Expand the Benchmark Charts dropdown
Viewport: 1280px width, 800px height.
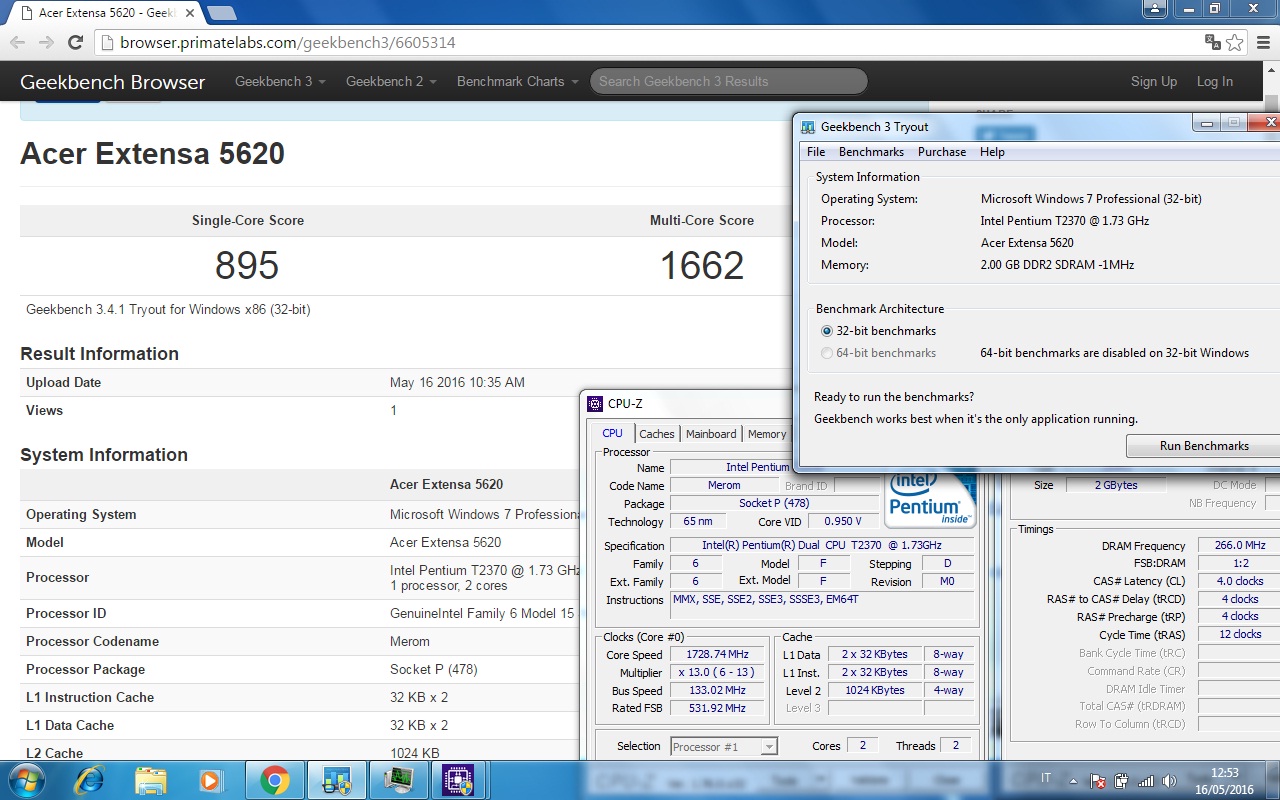518,82
